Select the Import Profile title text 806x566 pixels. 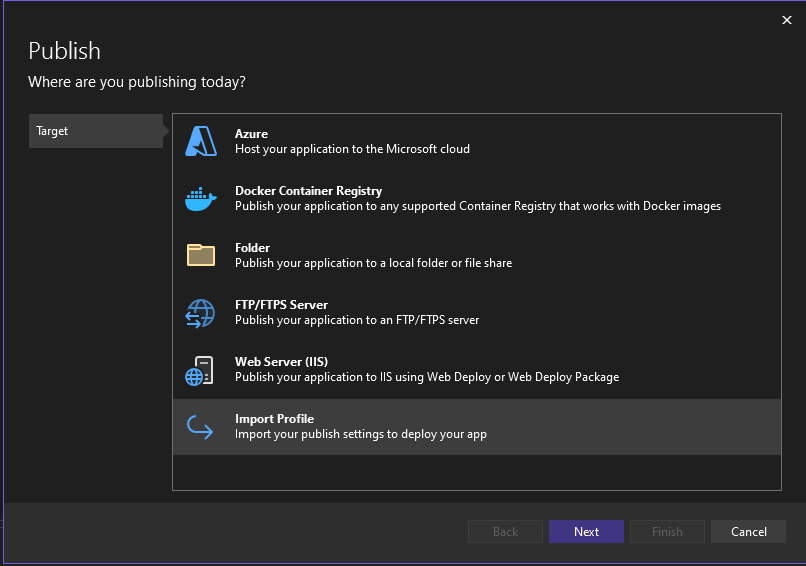tap(274, 419)
